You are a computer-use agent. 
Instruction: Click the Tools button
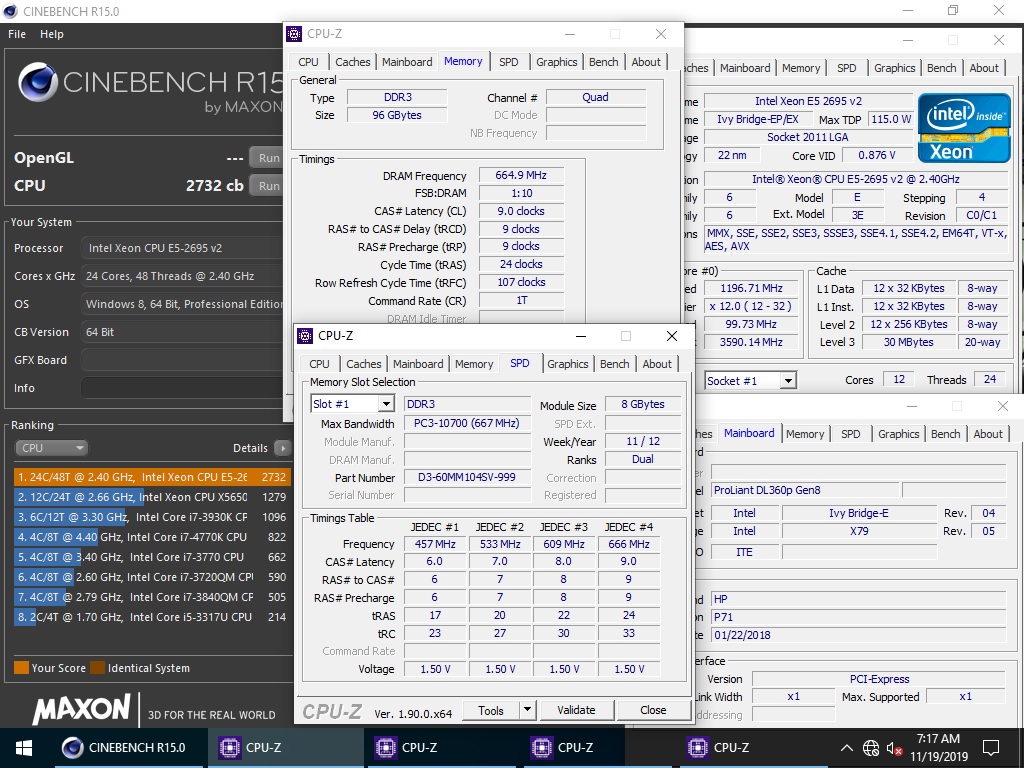[490, 710]
